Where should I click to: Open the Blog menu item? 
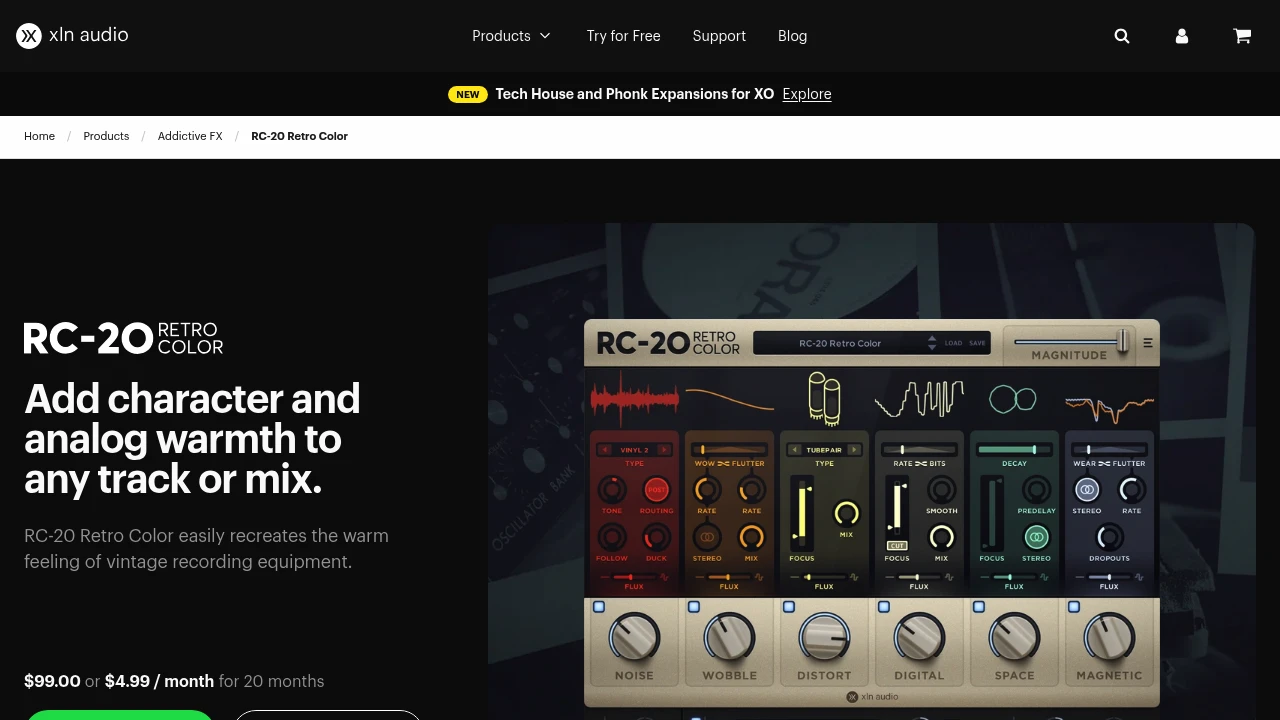coord(792,36)
